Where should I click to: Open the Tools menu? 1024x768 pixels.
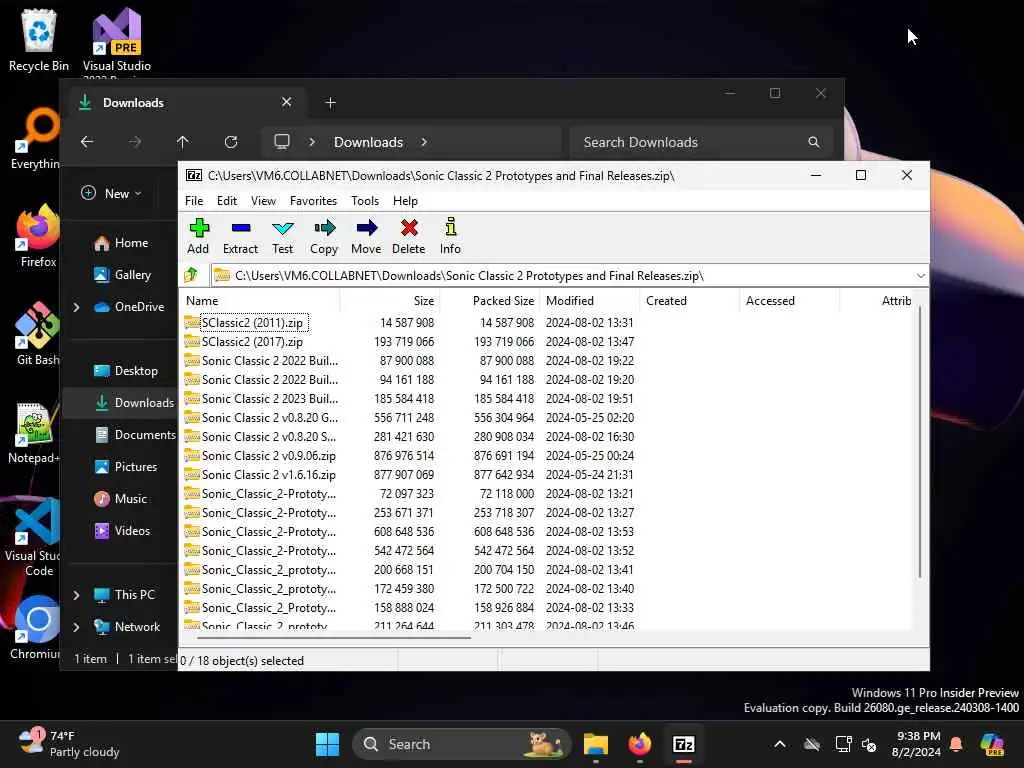(365, 201)
